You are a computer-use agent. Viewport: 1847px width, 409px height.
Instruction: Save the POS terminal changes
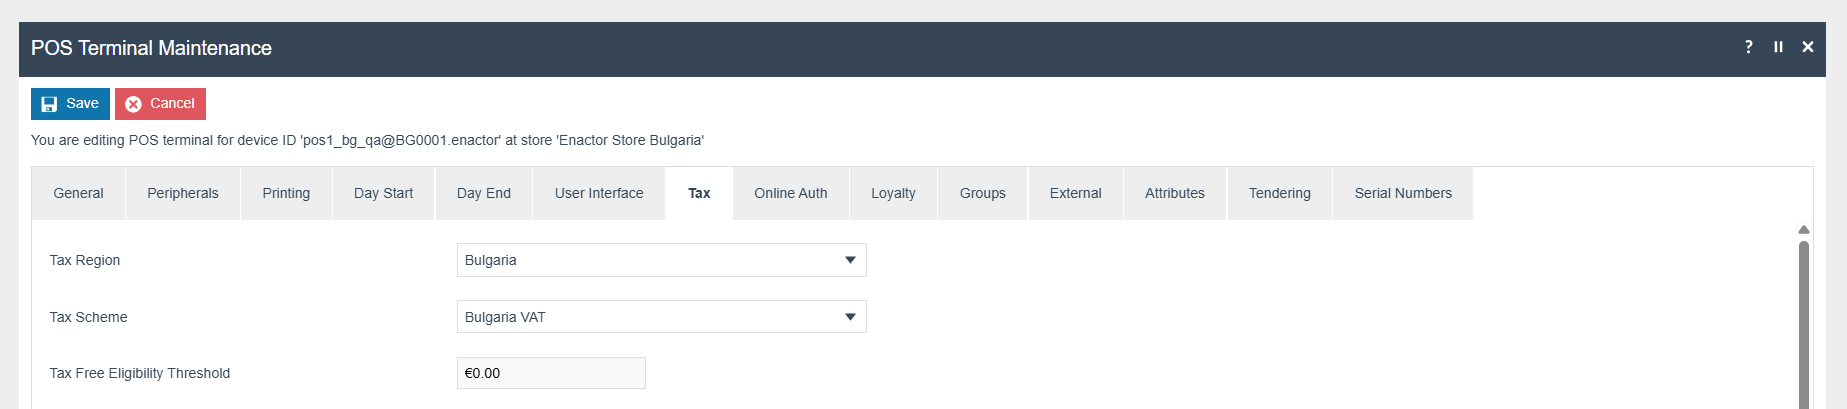tap(70, 104)
